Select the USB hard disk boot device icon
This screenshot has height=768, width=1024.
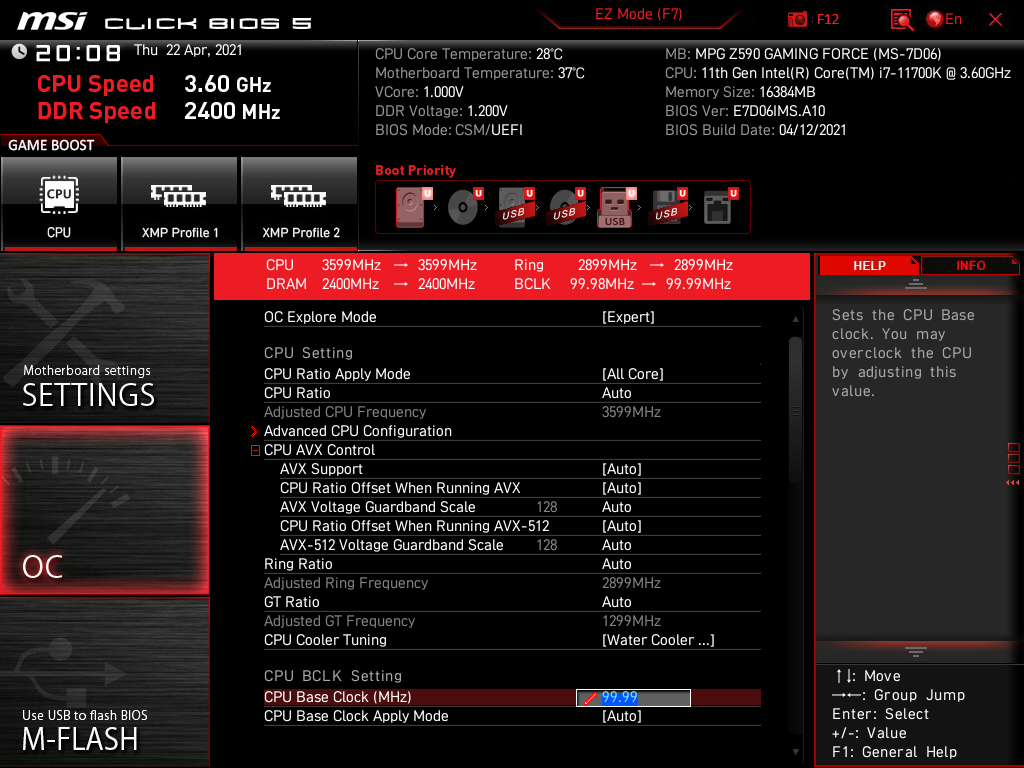pyautogui.click(x=515, y=207)
